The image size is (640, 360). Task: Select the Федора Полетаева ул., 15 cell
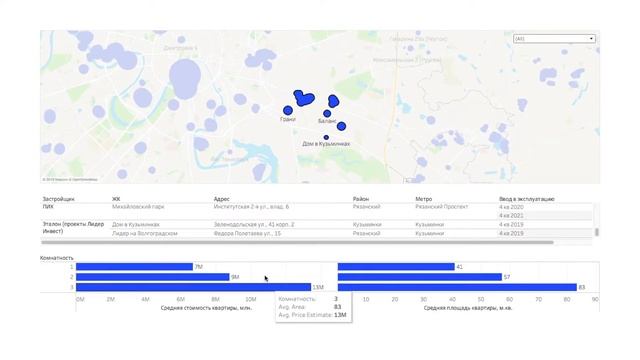pos(247,233)
